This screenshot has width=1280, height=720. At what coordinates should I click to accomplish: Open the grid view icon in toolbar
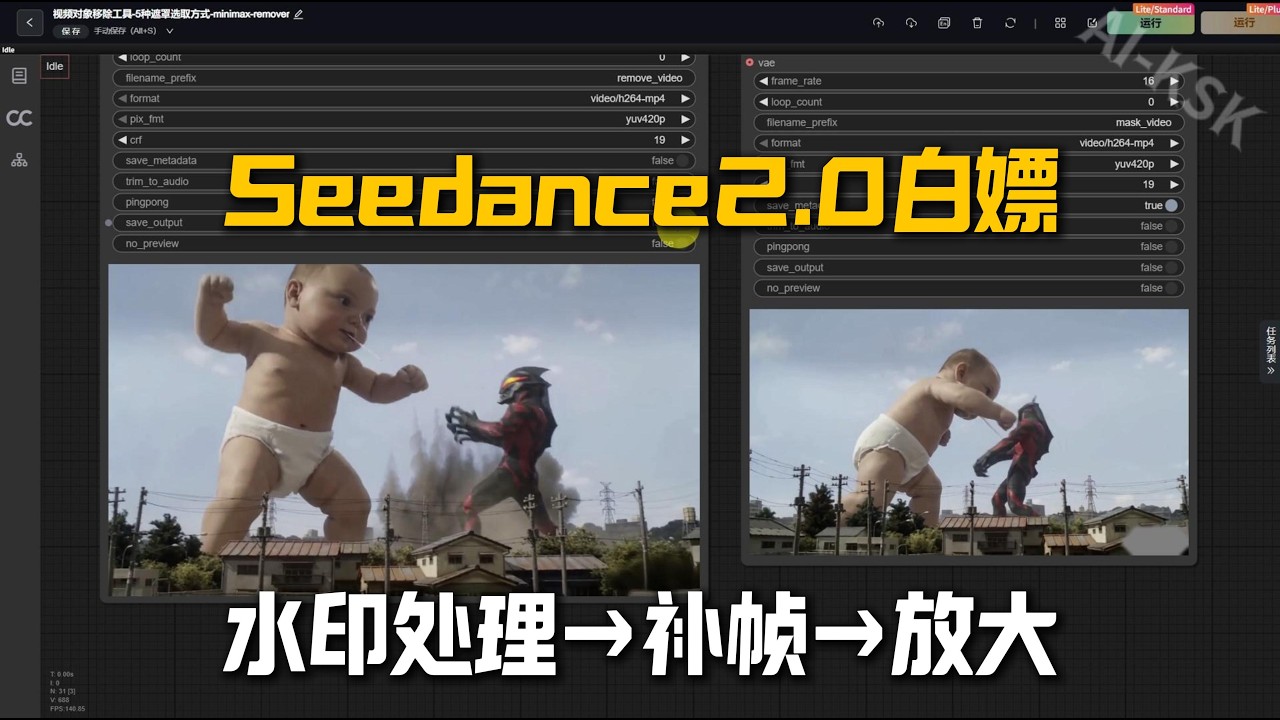(1060, 23)
